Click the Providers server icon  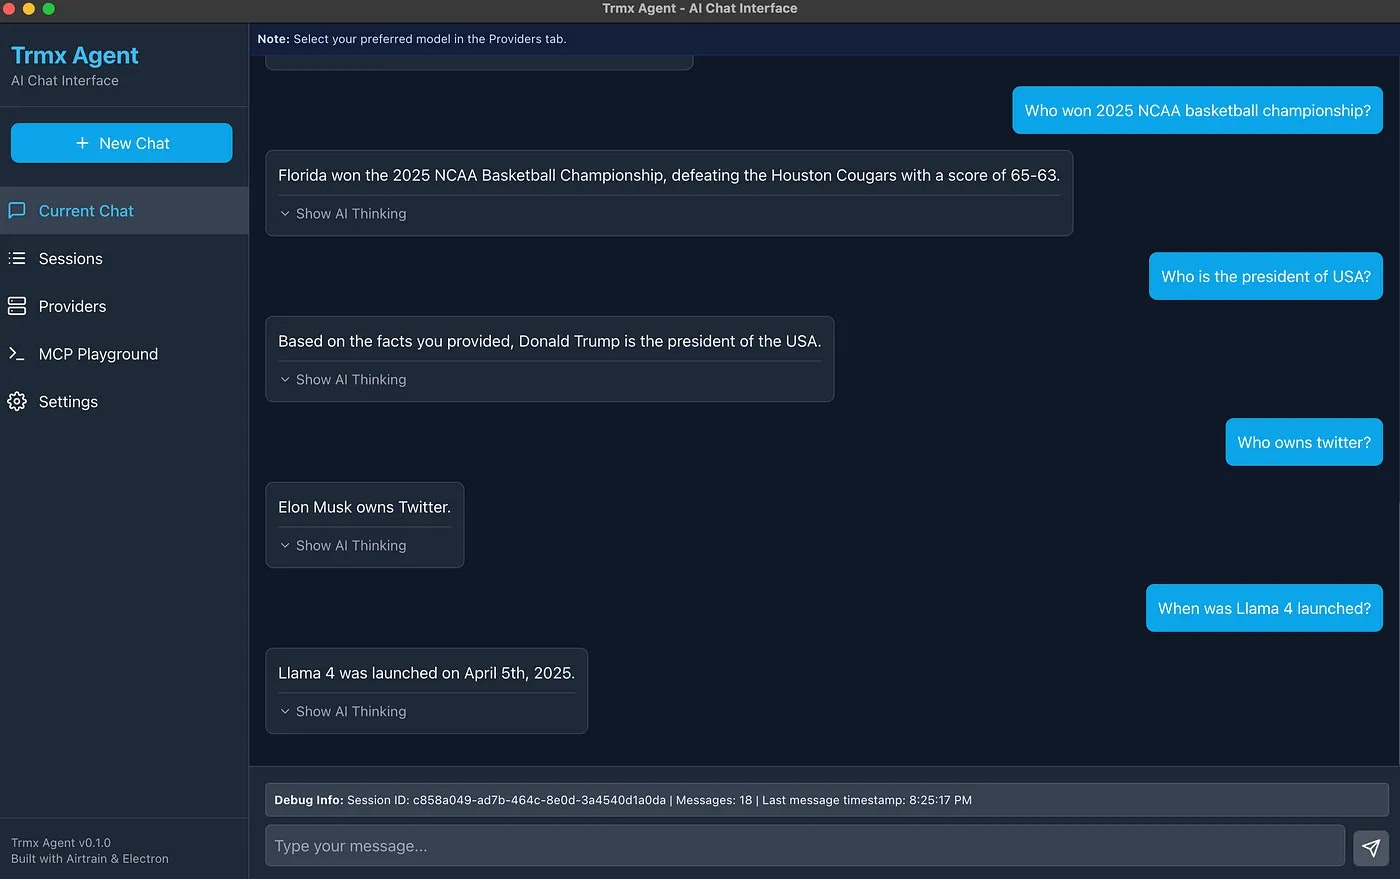pyautogui.click(x=17, y=306)
